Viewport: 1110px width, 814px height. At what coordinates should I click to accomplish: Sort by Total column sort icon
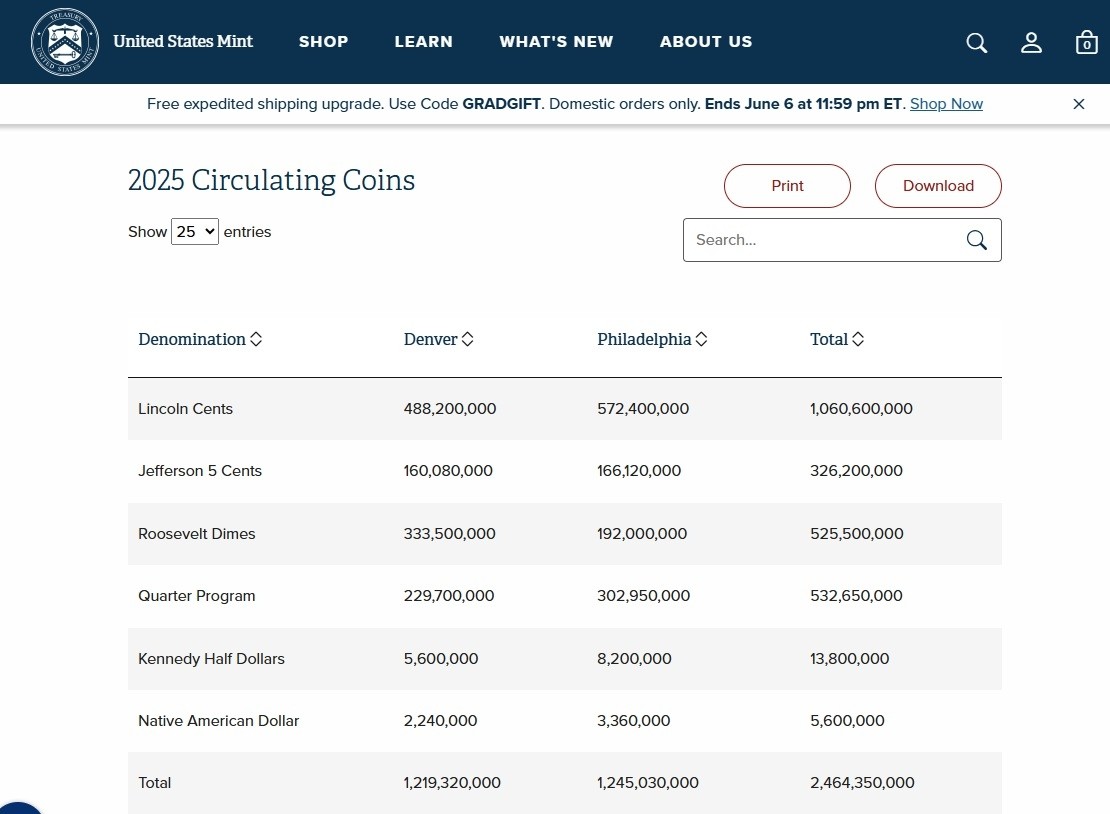pos(858,339)
